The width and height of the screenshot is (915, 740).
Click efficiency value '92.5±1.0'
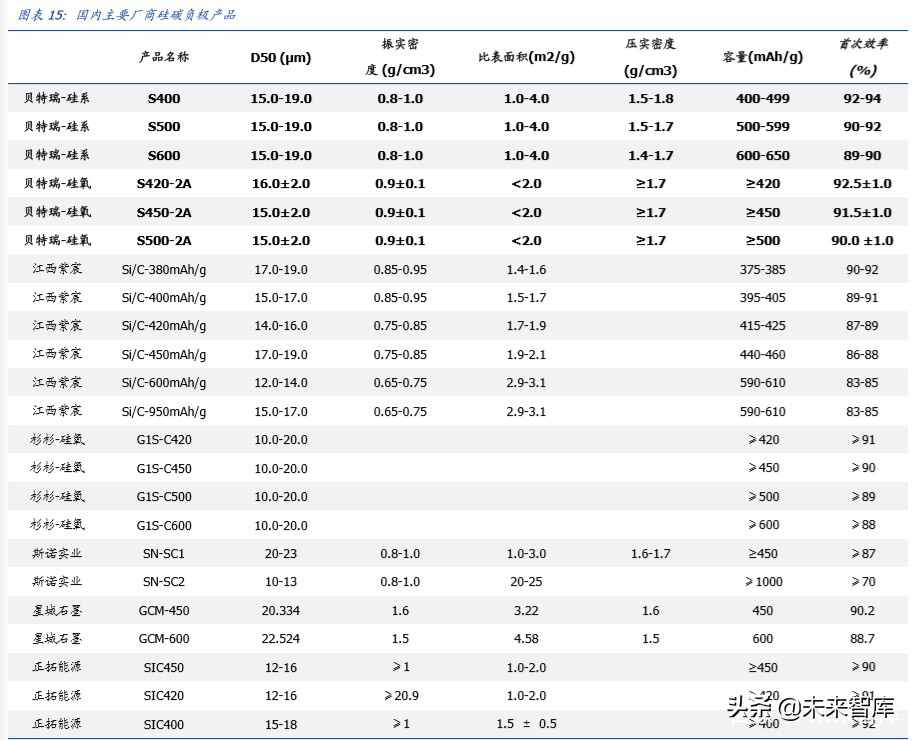tap(862, 184)
